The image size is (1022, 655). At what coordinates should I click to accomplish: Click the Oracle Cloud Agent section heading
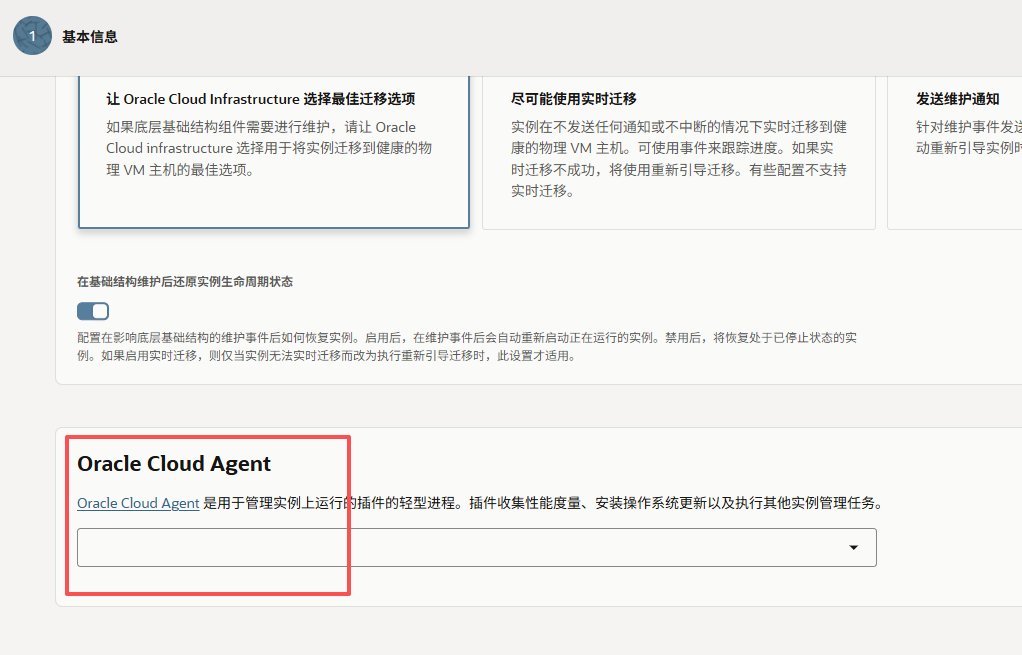(x=174, y=463)
